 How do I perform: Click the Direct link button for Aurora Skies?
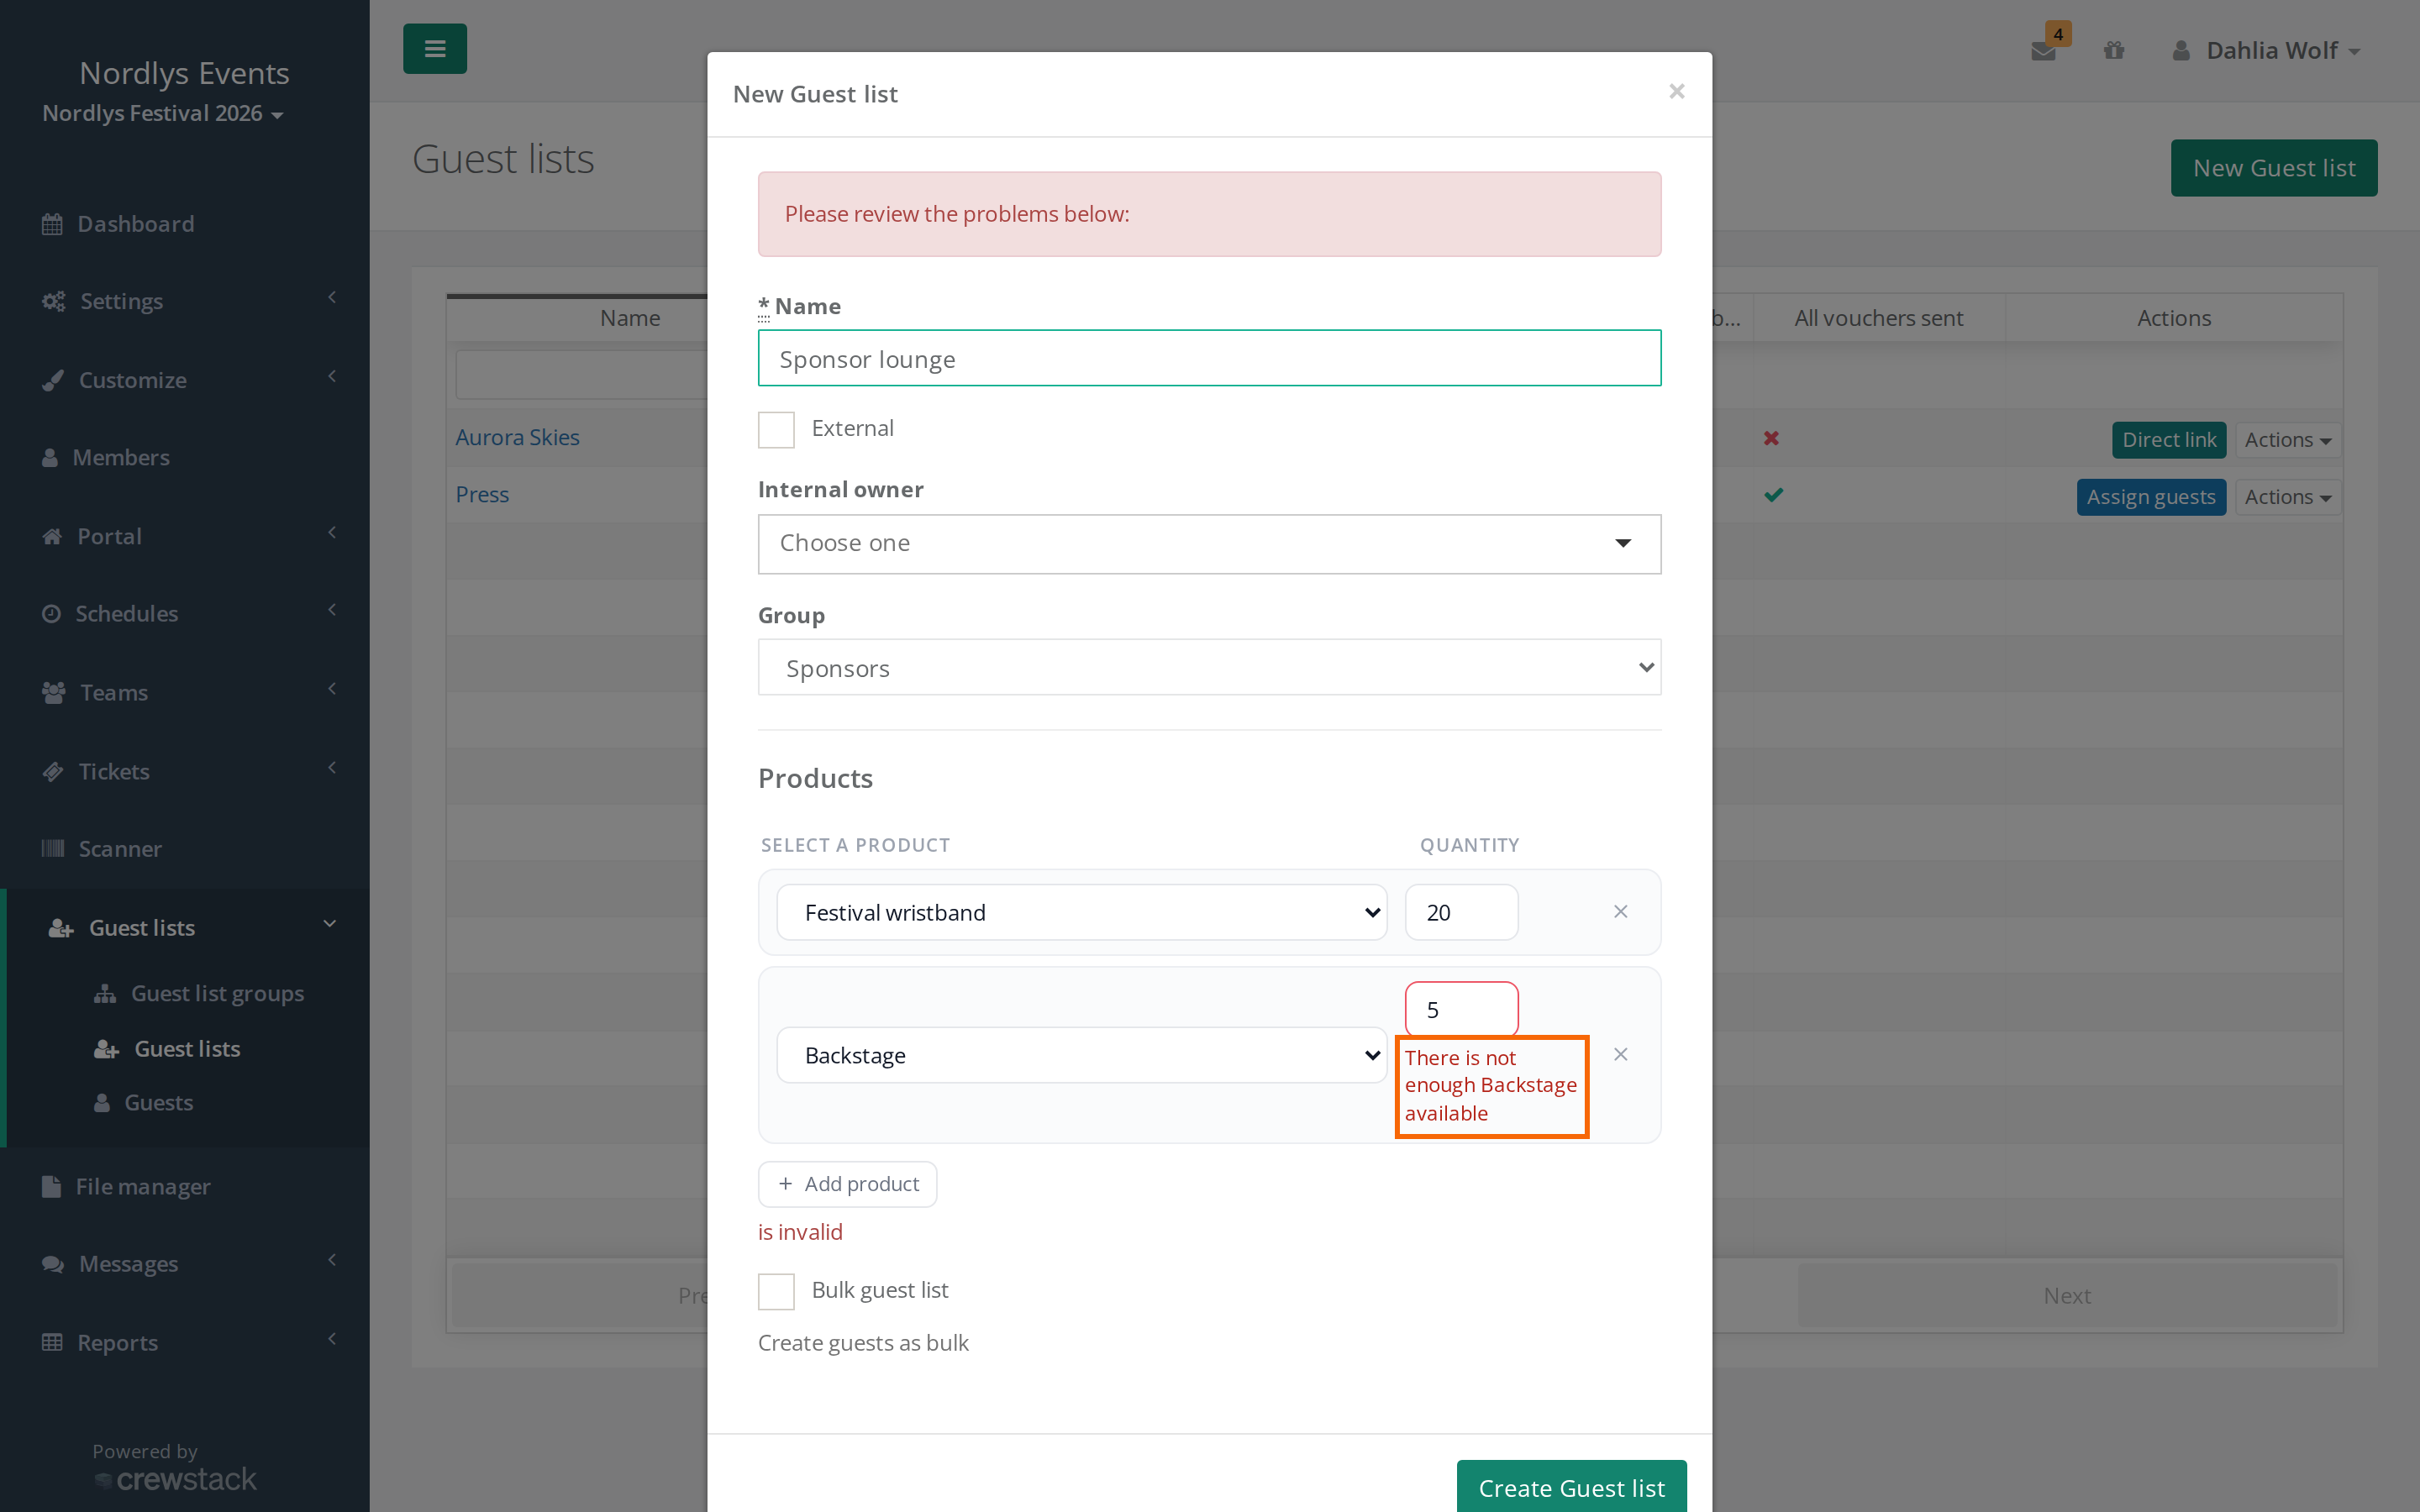(x=2168, y=440)
